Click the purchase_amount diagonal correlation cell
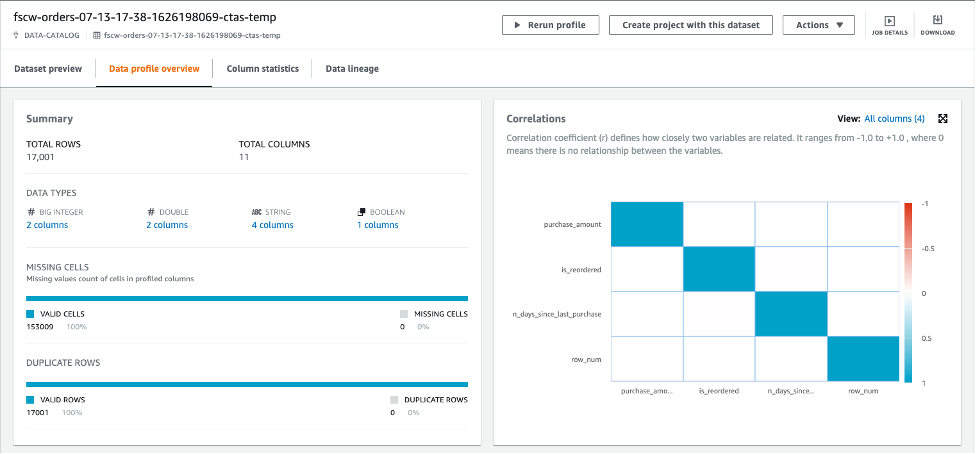The height and width of the screenshot is (454, 977). 646,224
